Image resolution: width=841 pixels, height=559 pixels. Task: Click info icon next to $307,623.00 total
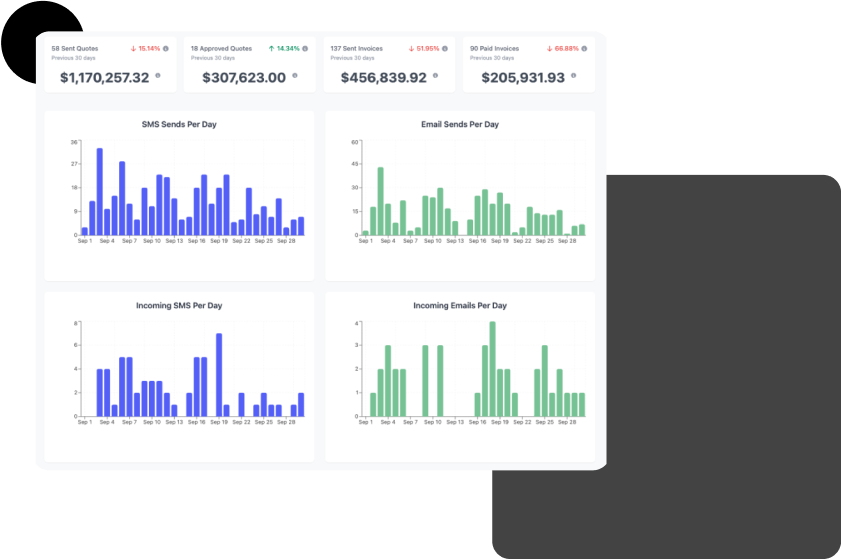[294, 75]
